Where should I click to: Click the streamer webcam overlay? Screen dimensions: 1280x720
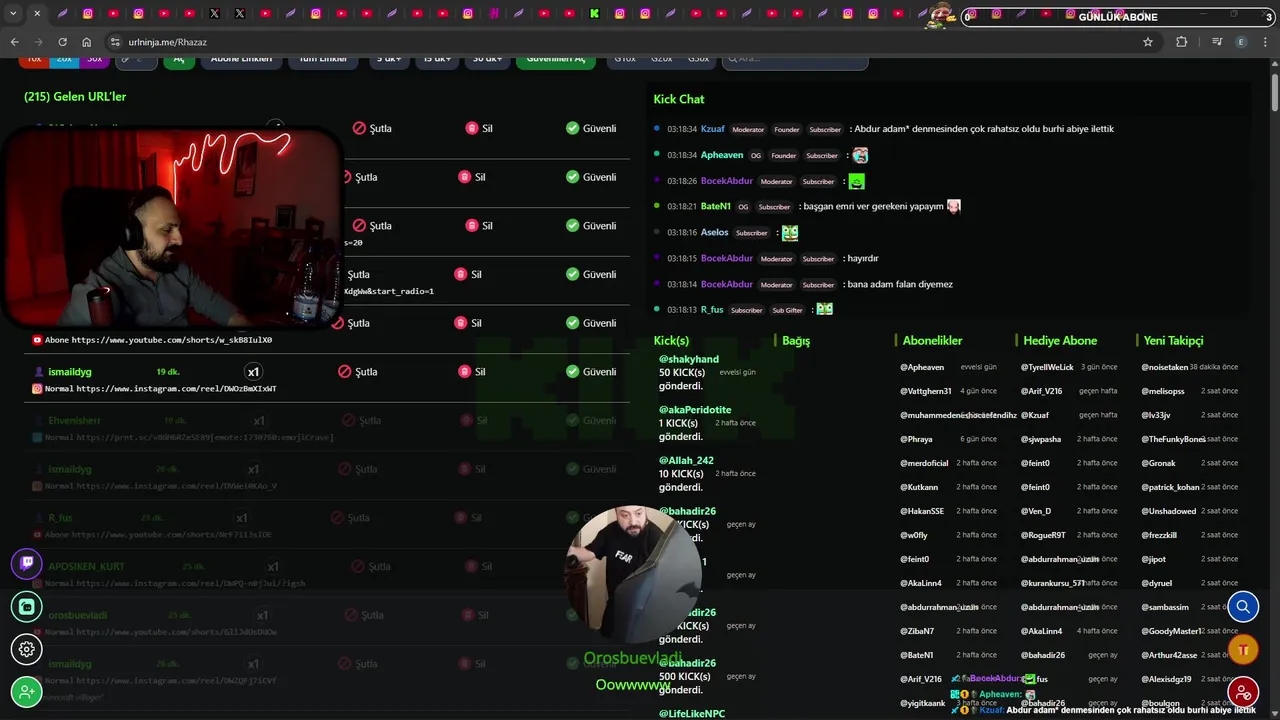(x=172, y=228)
